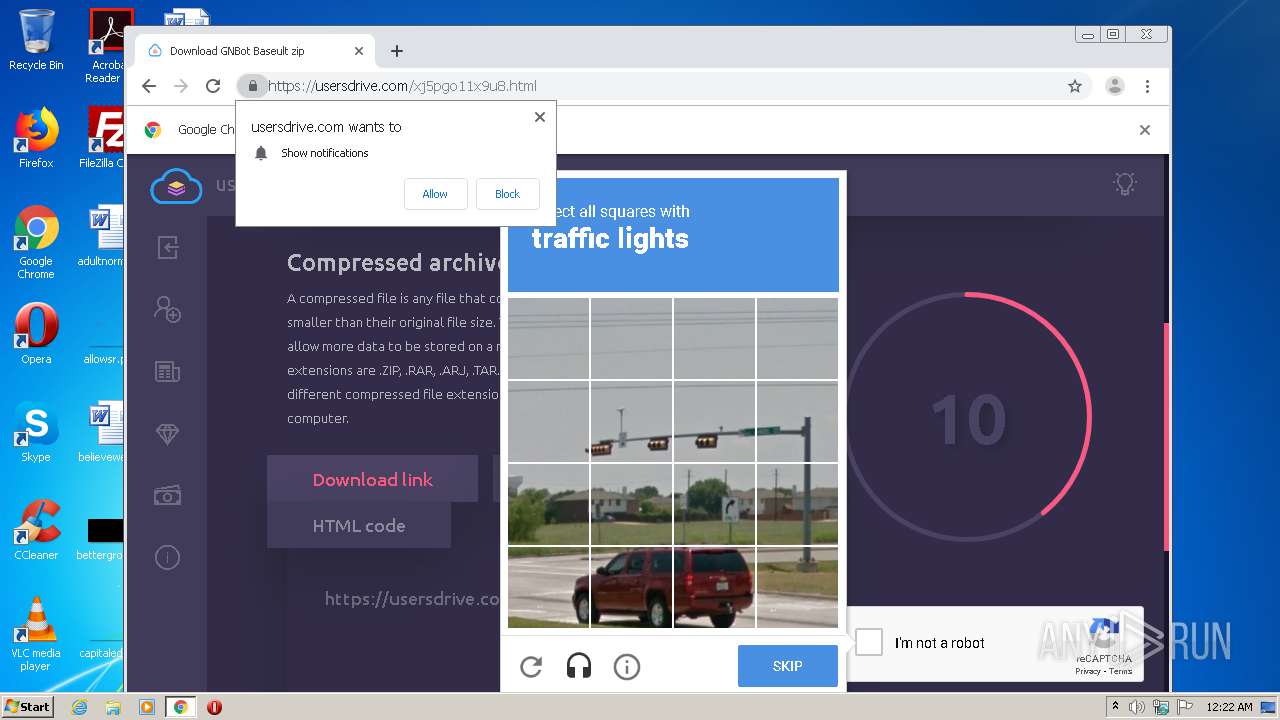This screenshot has height=720, width=1280.
Task: Select captcha tile with red SUV rear
Action: tap(714, 587)
